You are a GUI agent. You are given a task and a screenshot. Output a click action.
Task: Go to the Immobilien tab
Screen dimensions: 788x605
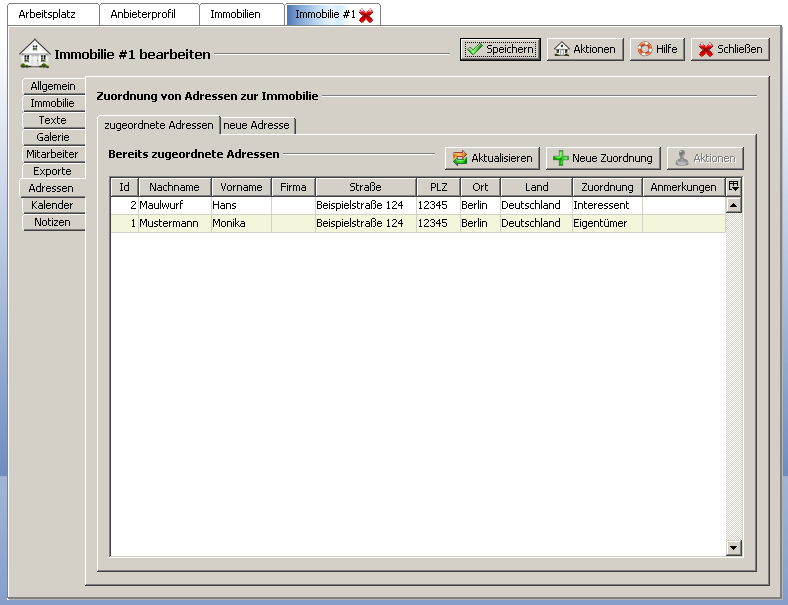pos(235,14)
